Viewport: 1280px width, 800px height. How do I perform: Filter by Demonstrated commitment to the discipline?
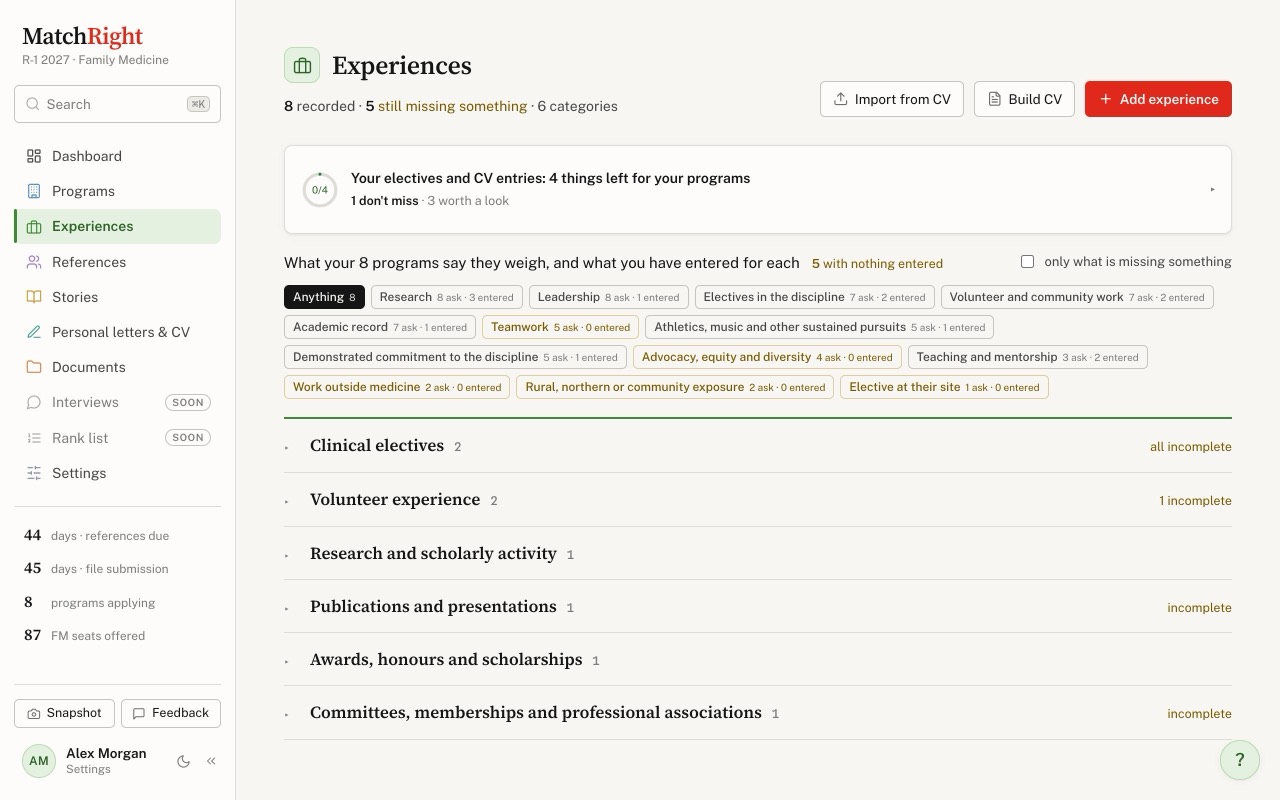(456, 357)
